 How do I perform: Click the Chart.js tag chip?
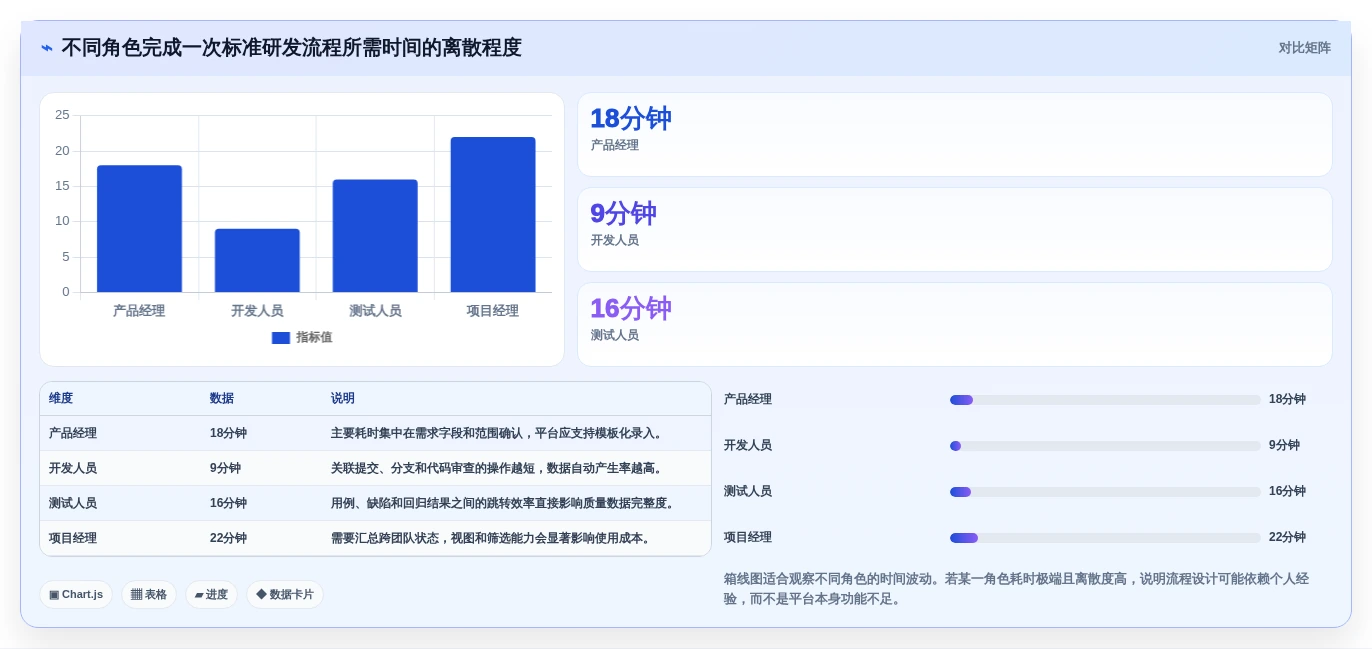pyautogui.click(x=76, y=594)
